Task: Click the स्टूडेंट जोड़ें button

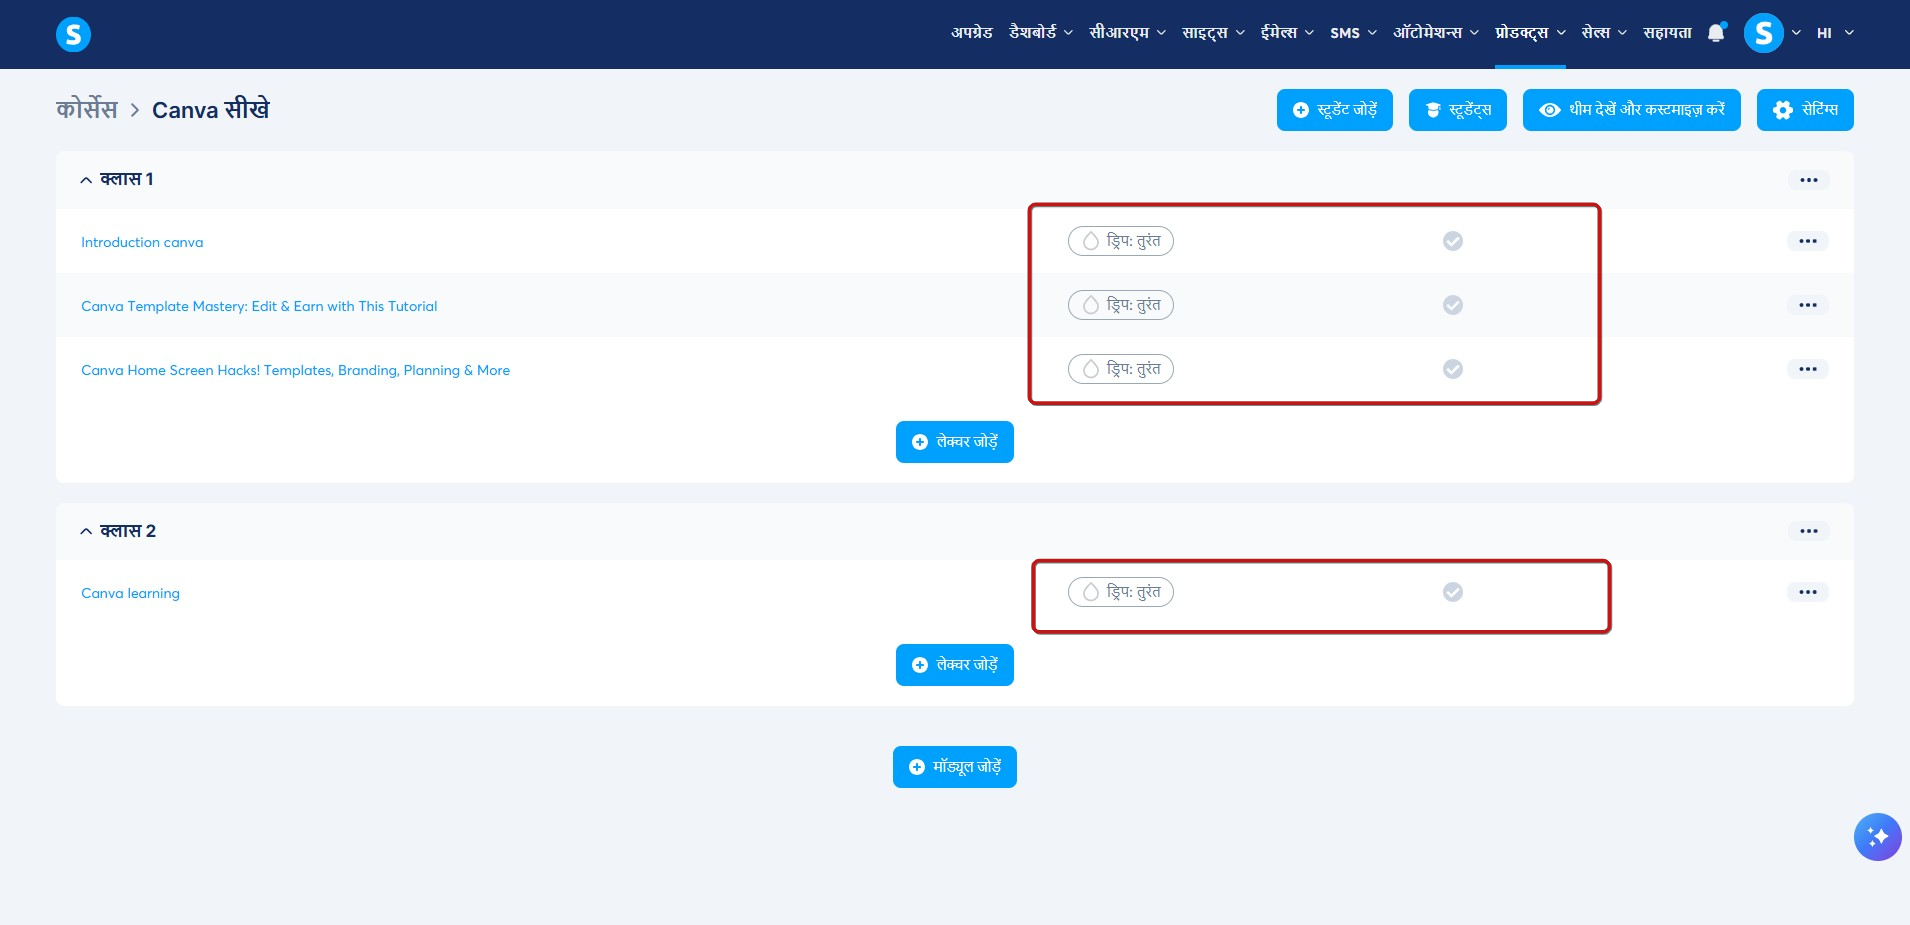Action: [1334, 110]
